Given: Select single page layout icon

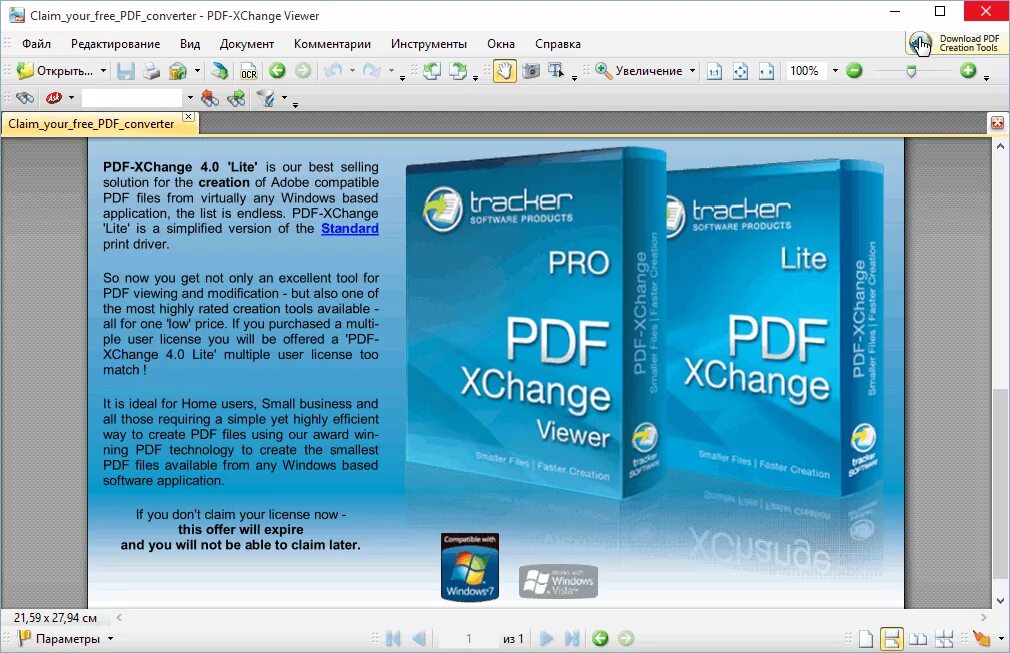Looking at the screenshot, I should [866, 639].
